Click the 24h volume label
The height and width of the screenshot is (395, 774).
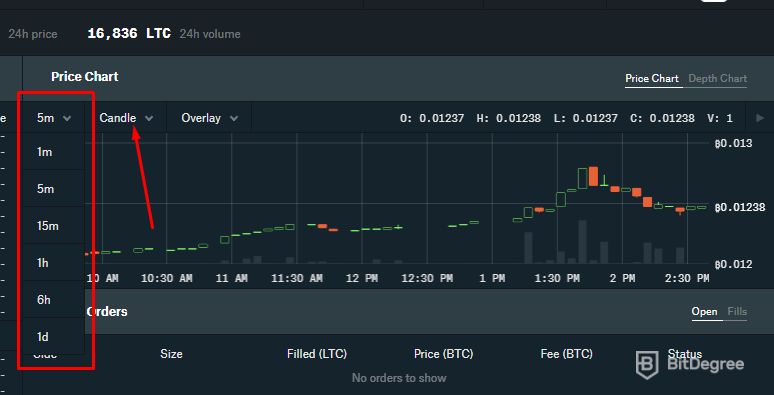point(210,34)
